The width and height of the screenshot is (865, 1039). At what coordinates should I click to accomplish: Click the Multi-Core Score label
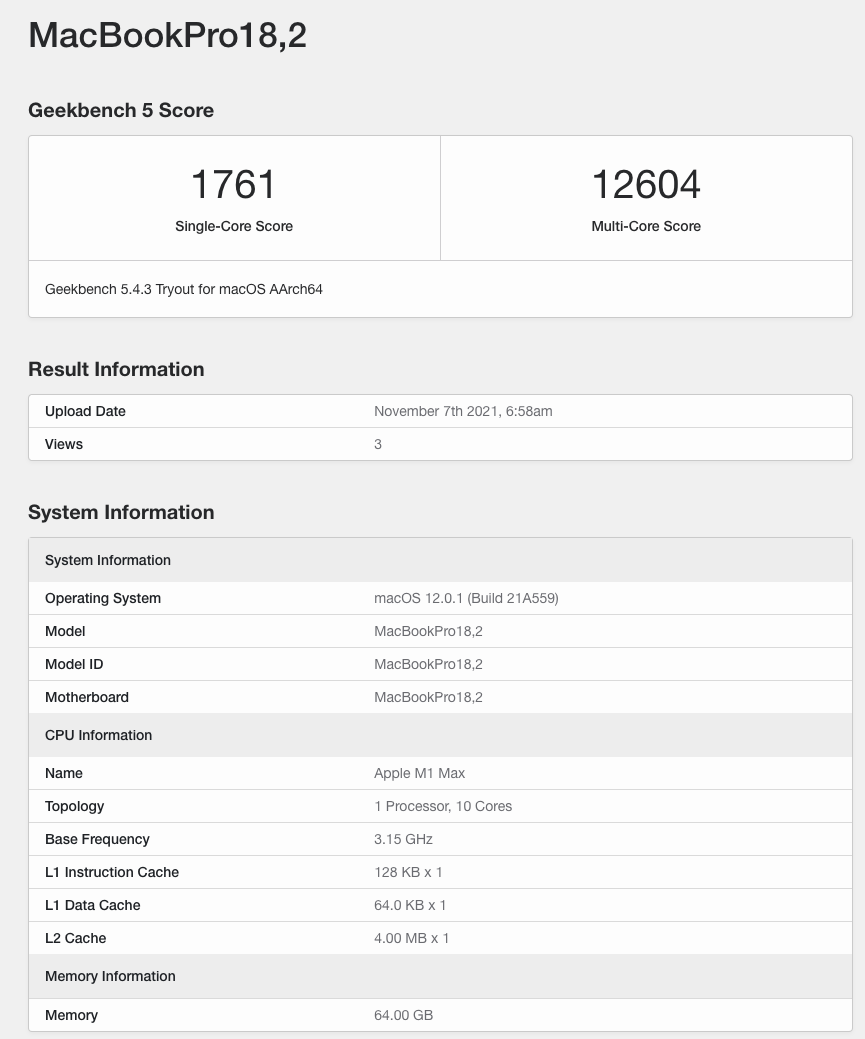tap(645, 226)
